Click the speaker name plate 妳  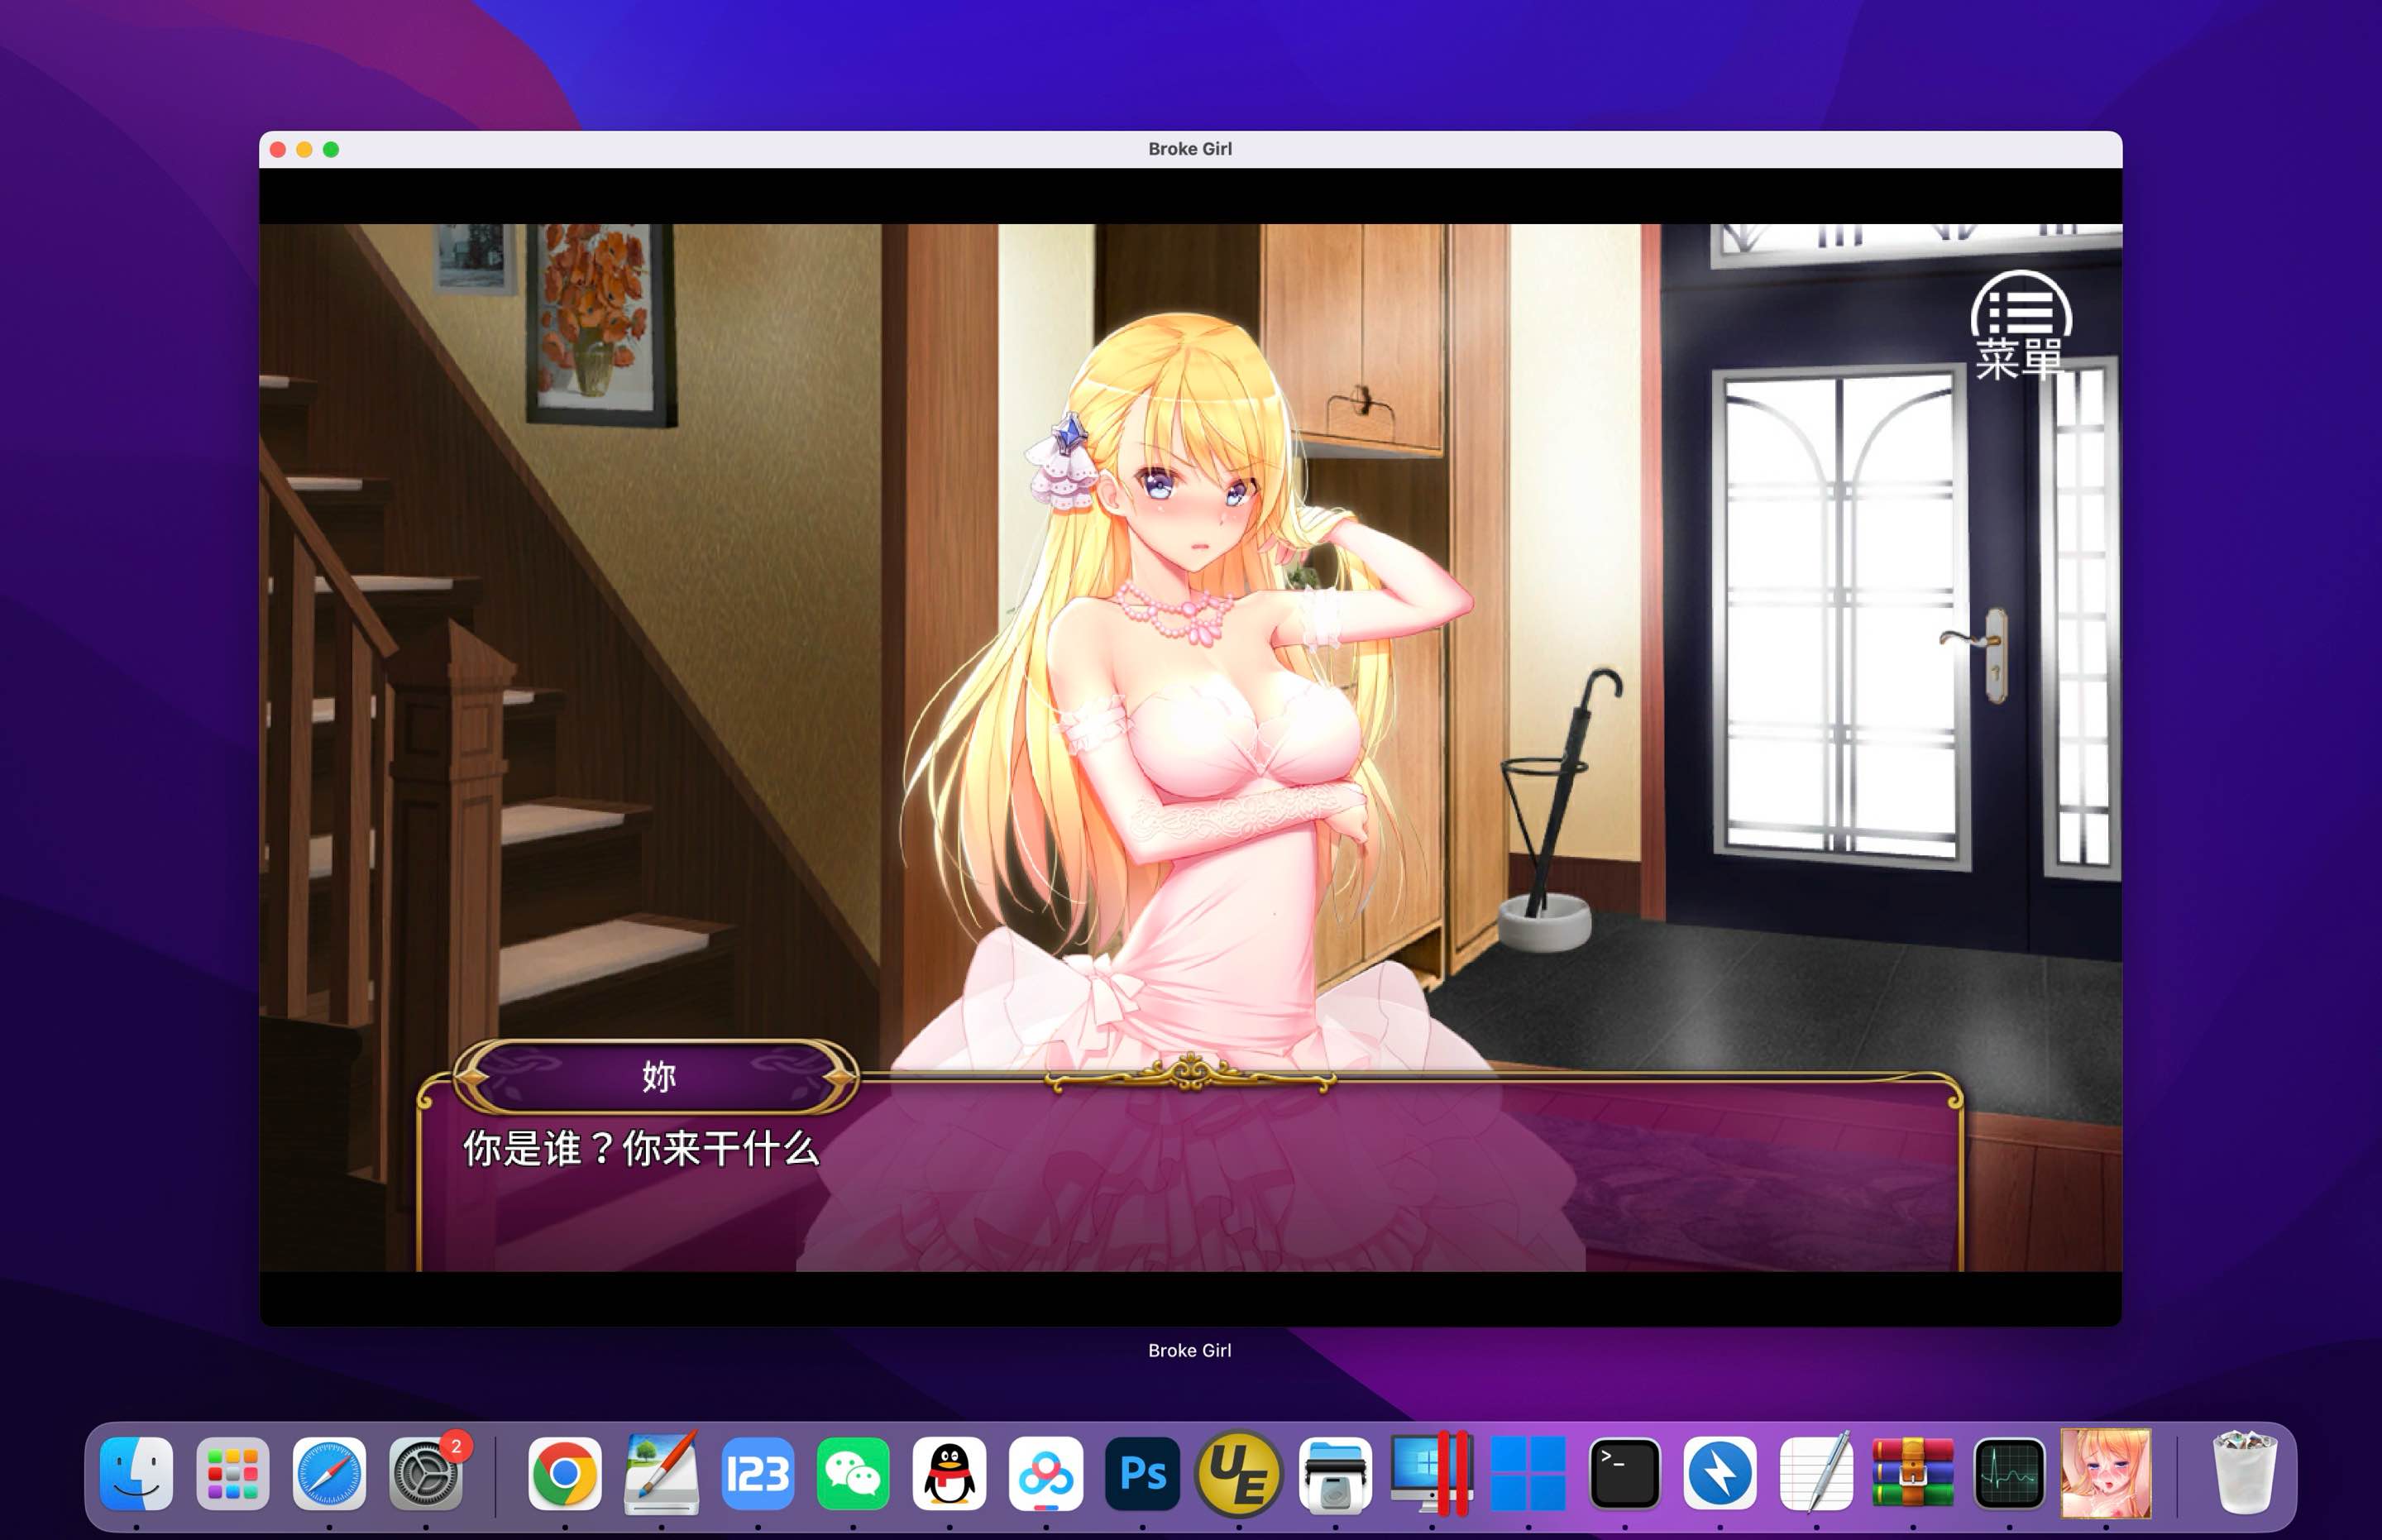[657, 1076]
